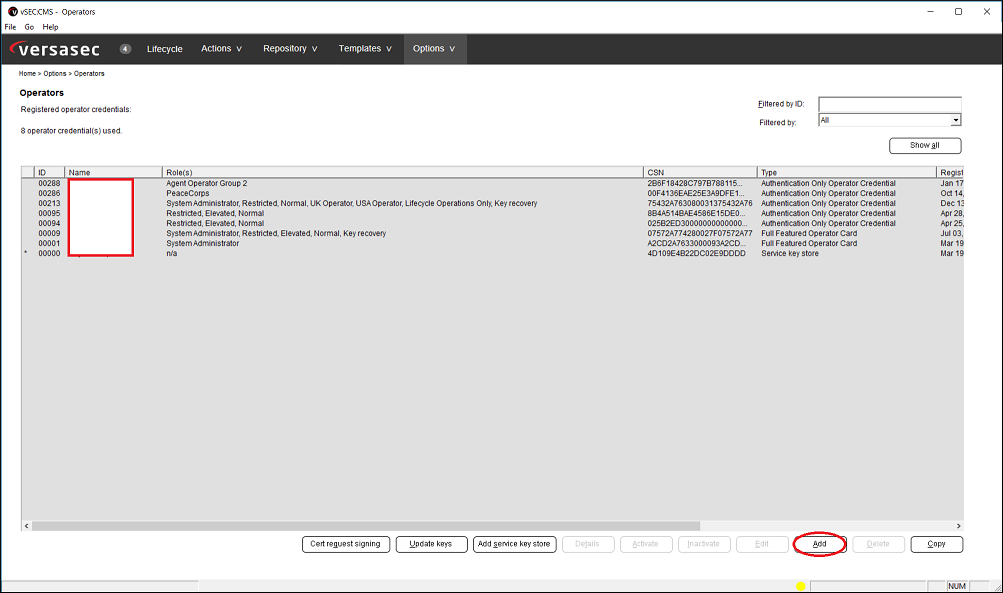The height and width of the screenshot is (593, 1003).
Task: Click the Show all button
Action: (x=925, y=146)
